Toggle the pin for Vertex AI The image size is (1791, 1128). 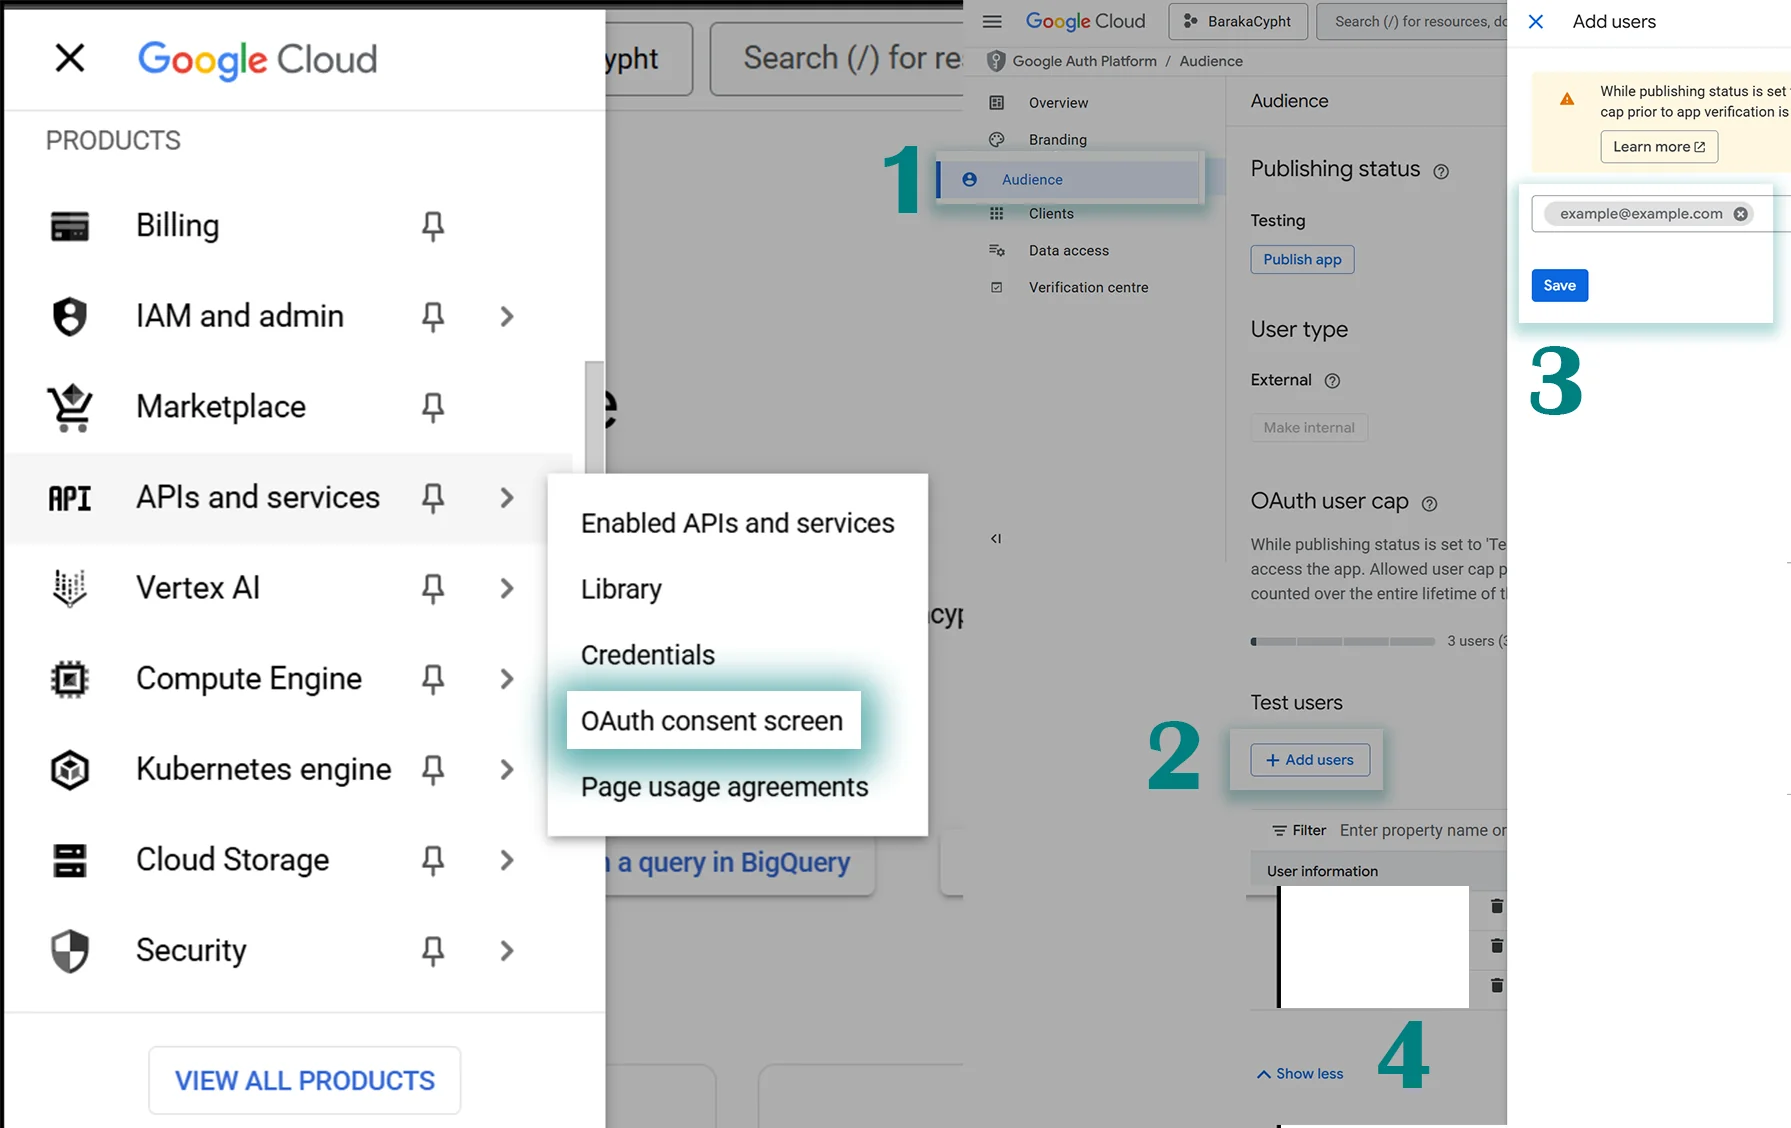(x=433, y=588)
